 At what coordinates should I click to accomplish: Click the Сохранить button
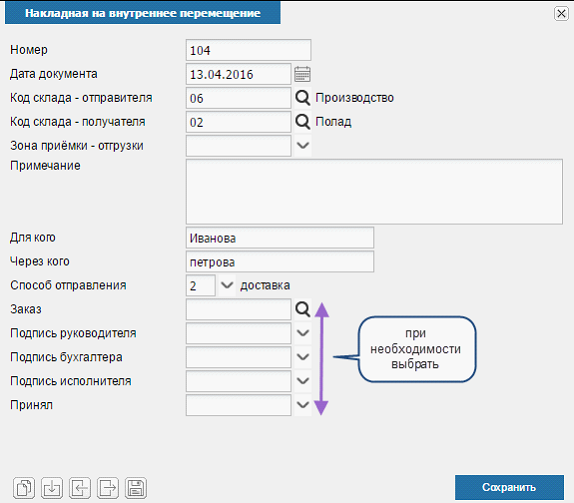click(x=509, y=487)
